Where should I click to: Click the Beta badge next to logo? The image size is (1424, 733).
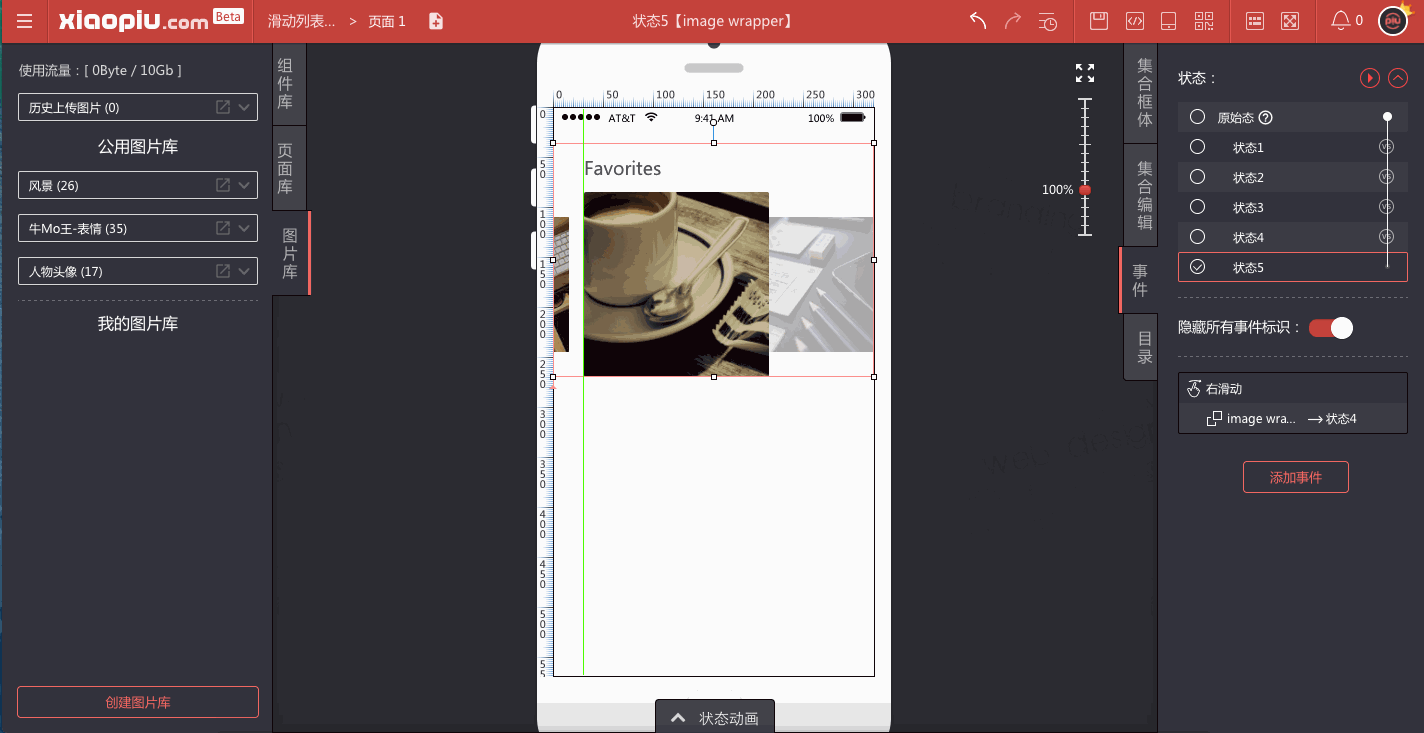tap(228, 16)
